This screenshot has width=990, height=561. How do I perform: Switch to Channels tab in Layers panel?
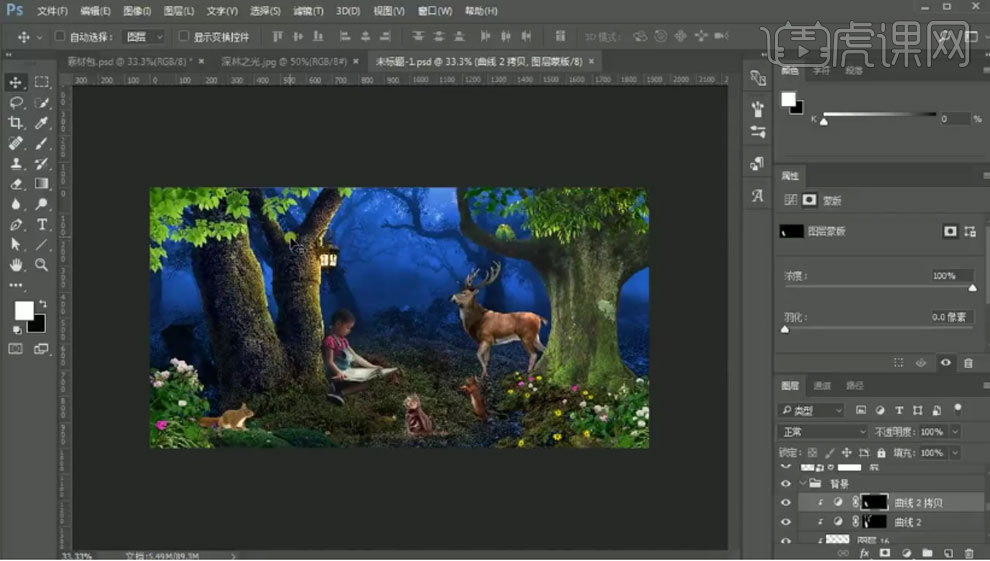[822, 385]
